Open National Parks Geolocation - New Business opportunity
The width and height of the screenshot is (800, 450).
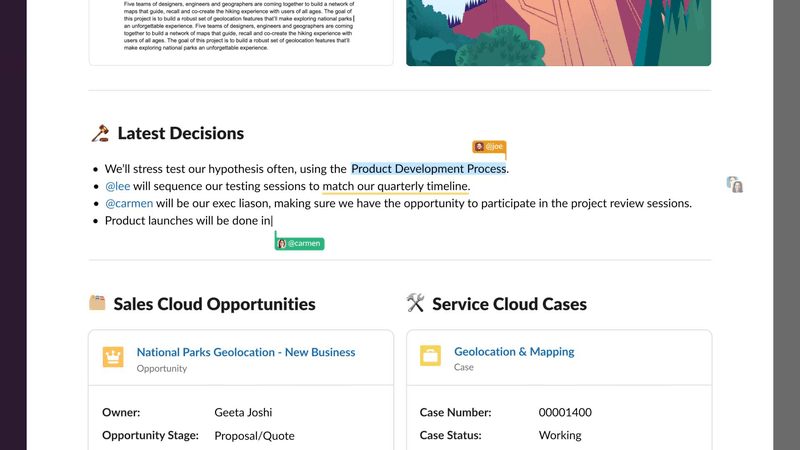tap(246, 352)
